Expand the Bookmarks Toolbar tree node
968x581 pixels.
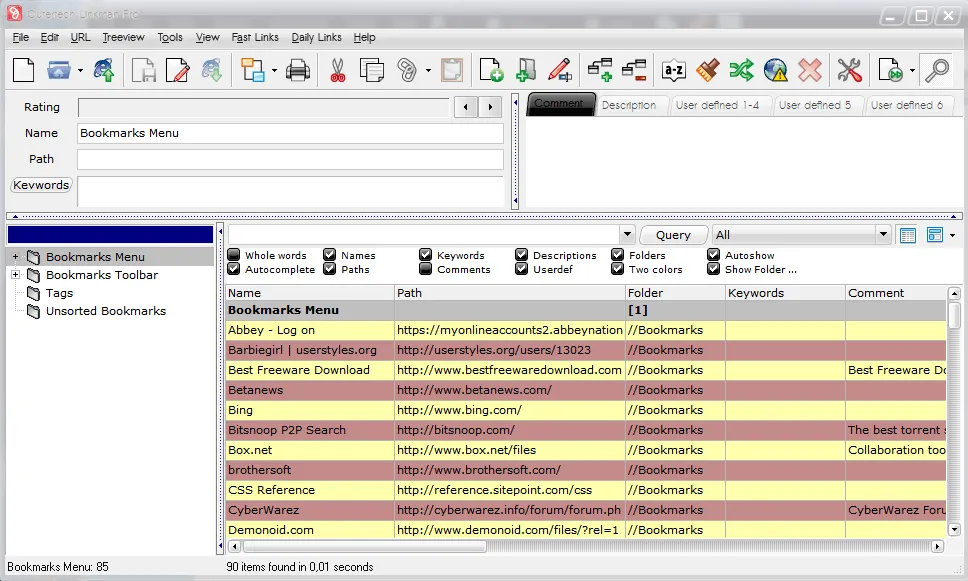(x=17, y=275)
